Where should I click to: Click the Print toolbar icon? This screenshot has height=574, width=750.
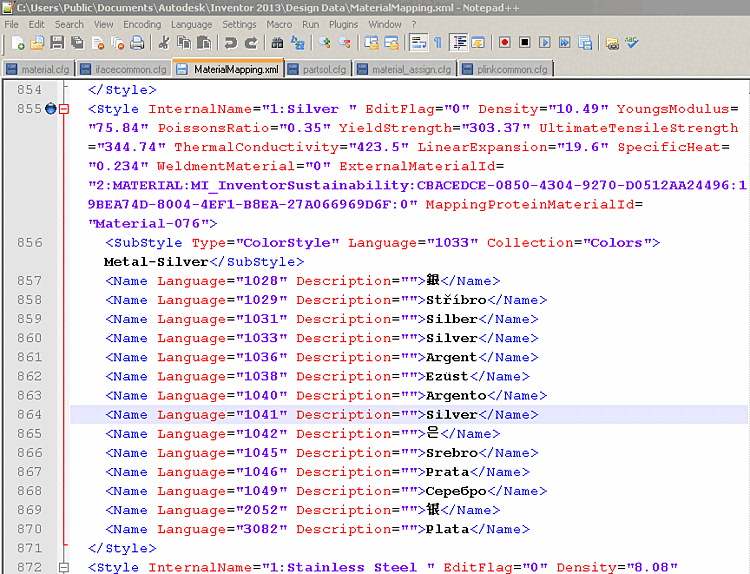tap(137, 43)
